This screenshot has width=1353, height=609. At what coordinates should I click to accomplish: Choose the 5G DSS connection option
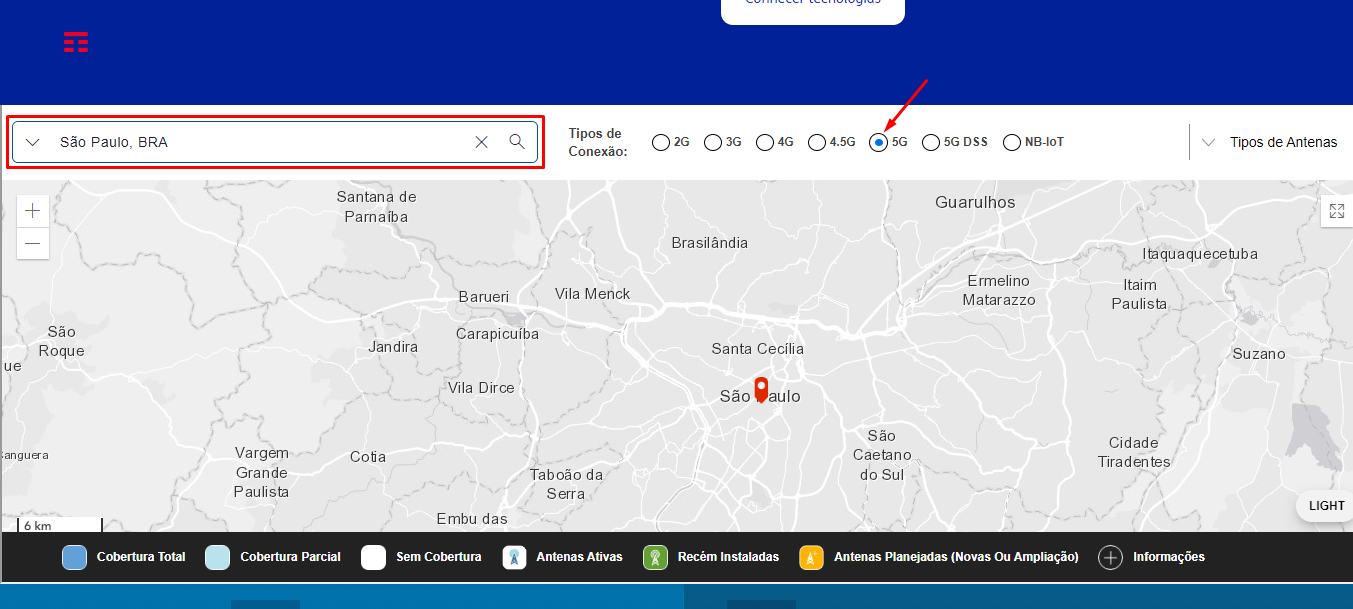[x=931, y=142]
